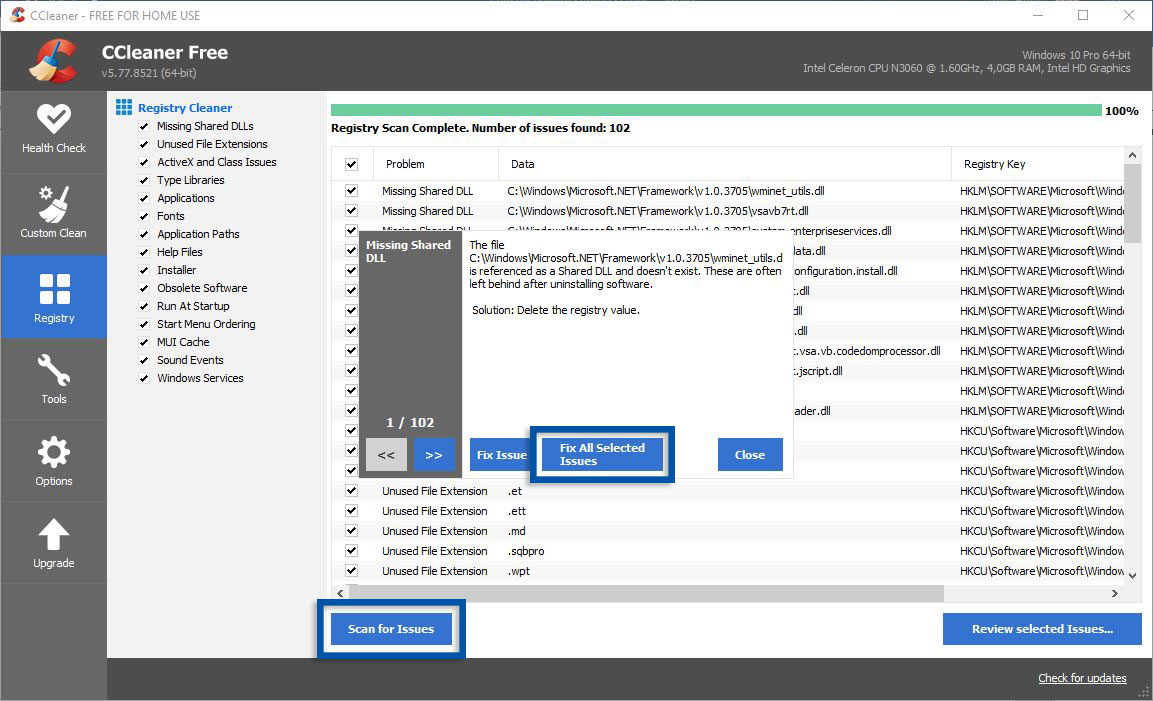Screen dimensions: 1153x701
Task: Toggle the select-all checkbox in results header
Action: tap(351, 163)
